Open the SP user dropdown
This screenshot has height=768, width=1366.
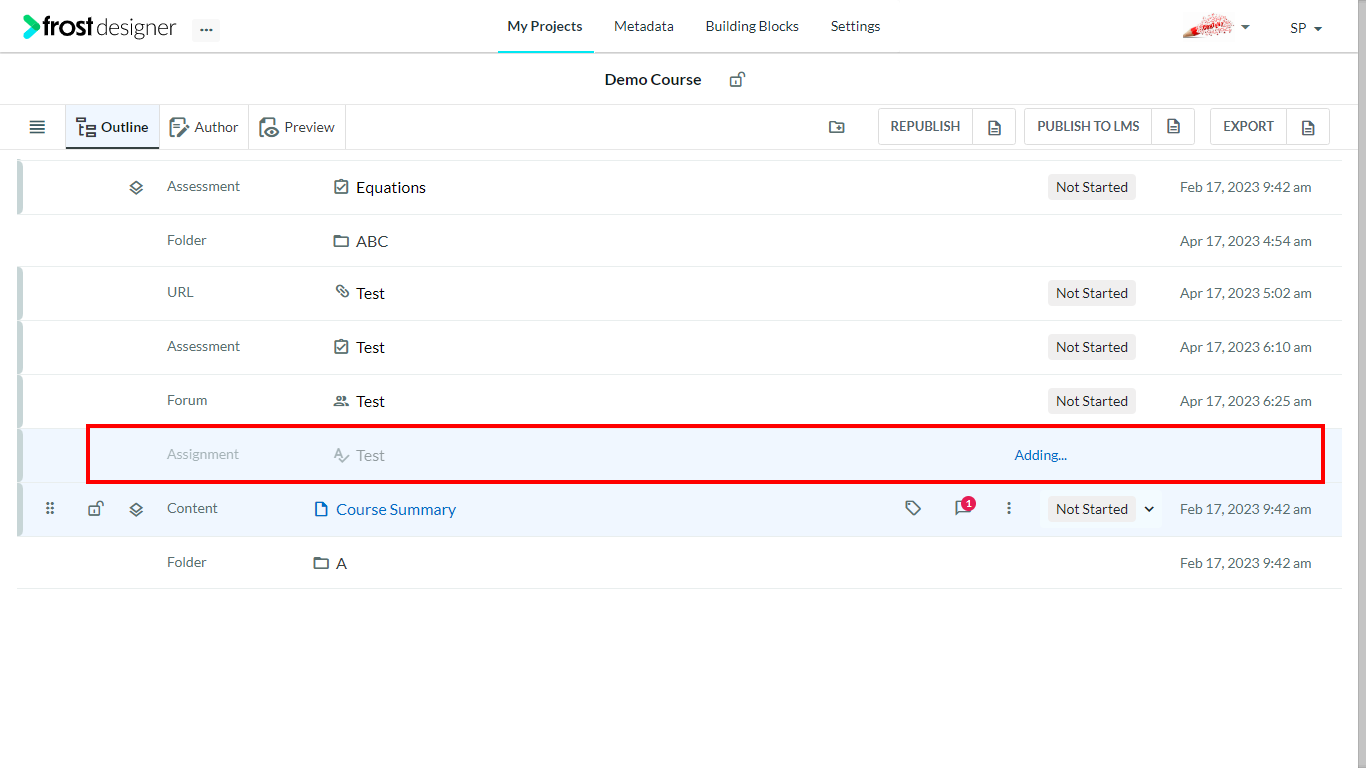pyautogui.click(x=1306, y=28)
